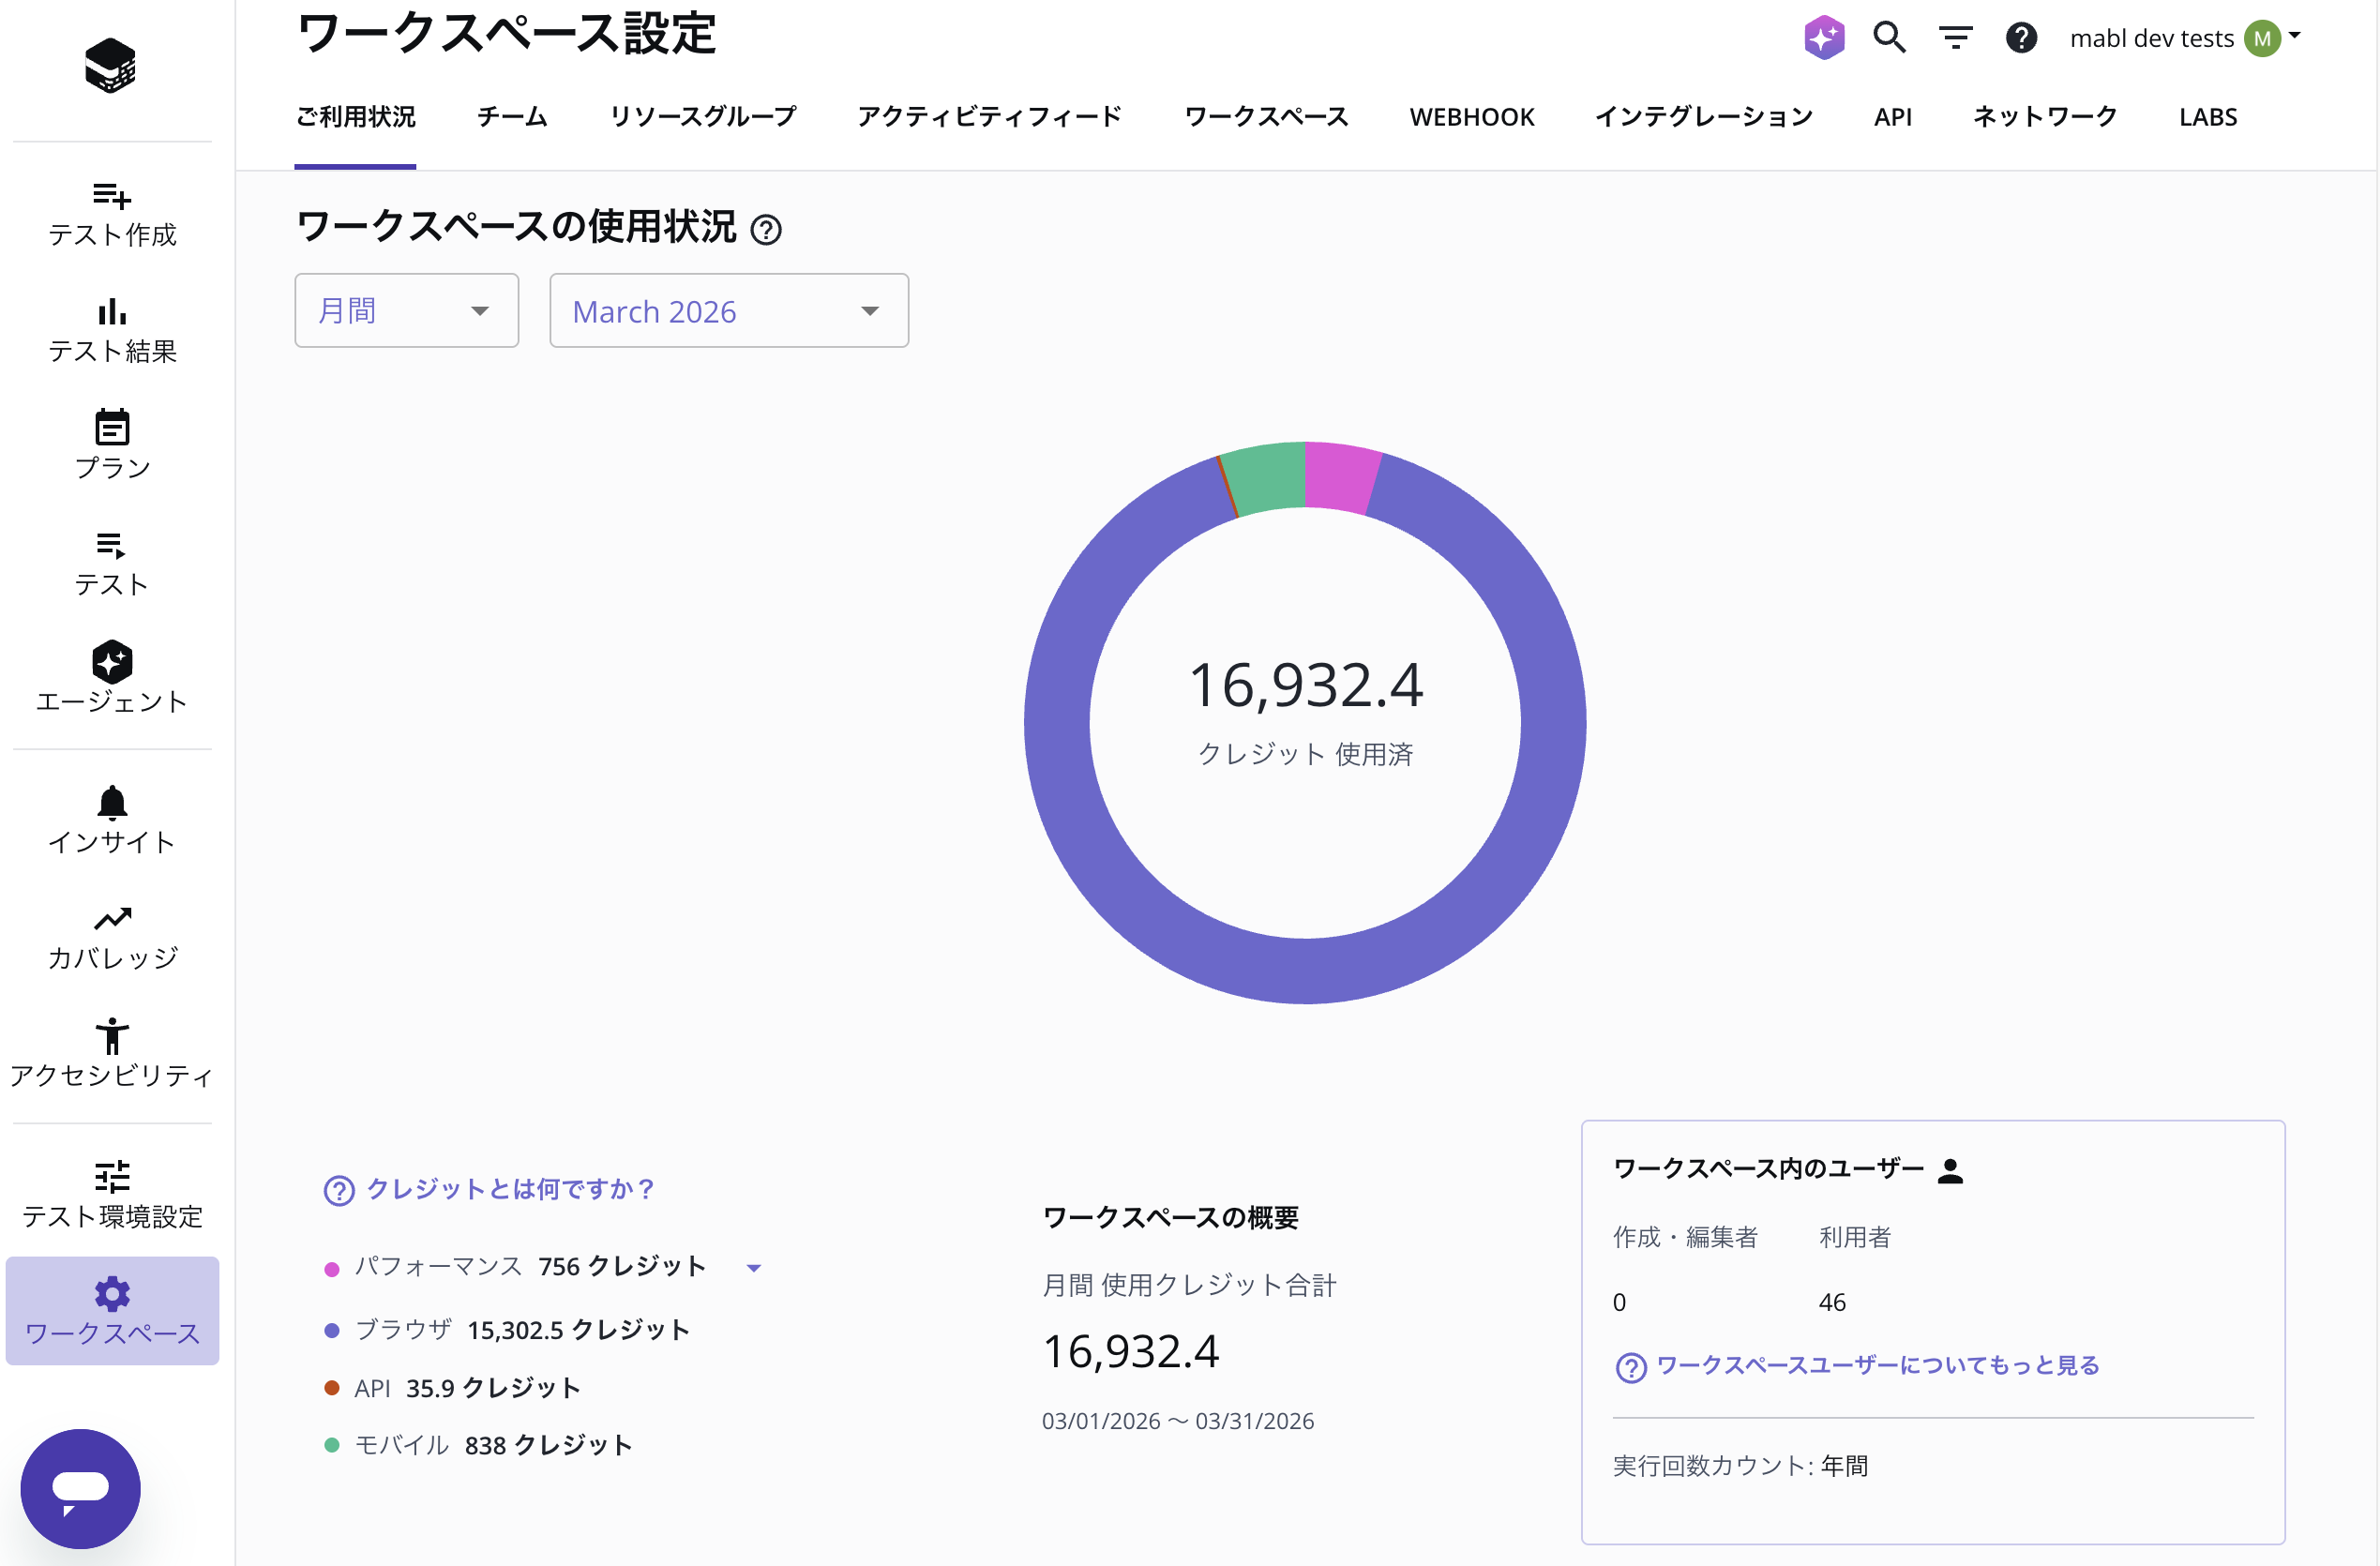Click the mabl AI sparkle icon in header

1824,37
